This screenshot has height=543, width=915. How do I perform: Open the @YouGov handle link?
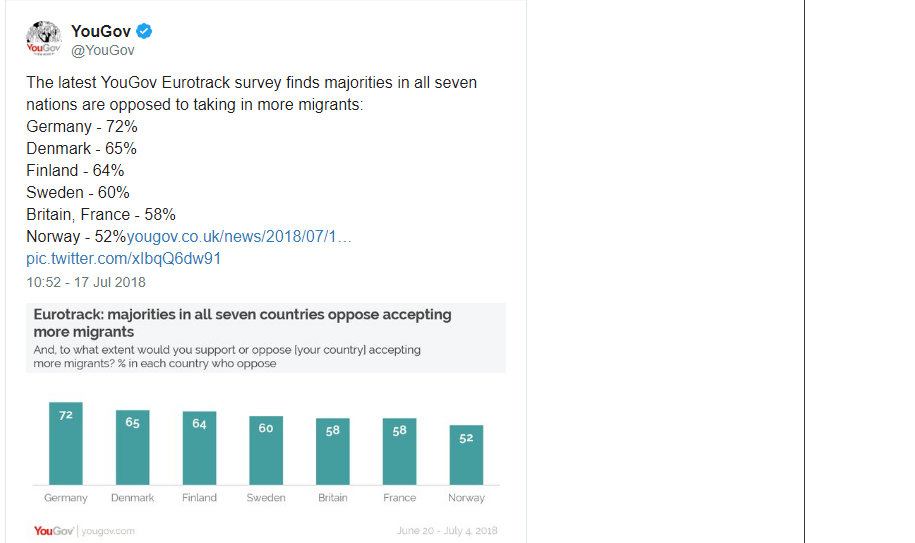103,51
